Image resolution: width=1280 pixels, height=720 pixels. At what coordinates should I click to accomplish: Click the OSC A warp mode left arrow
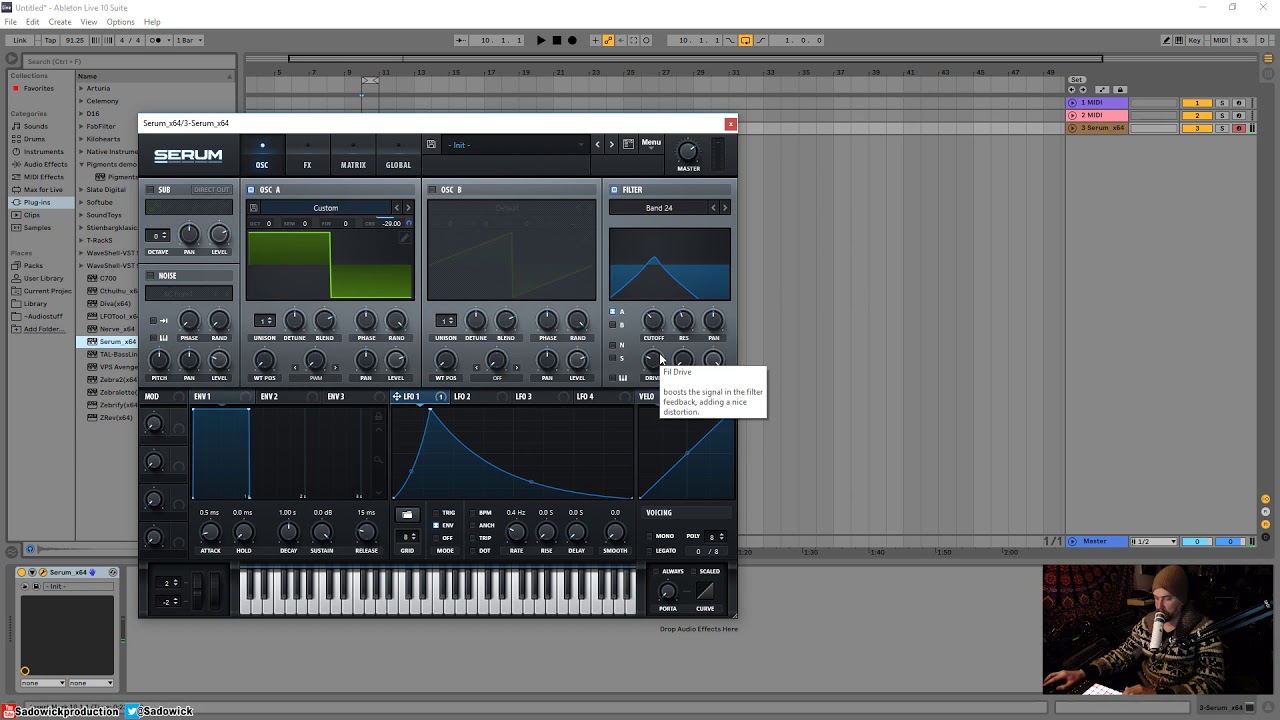(x=295, y=367)
